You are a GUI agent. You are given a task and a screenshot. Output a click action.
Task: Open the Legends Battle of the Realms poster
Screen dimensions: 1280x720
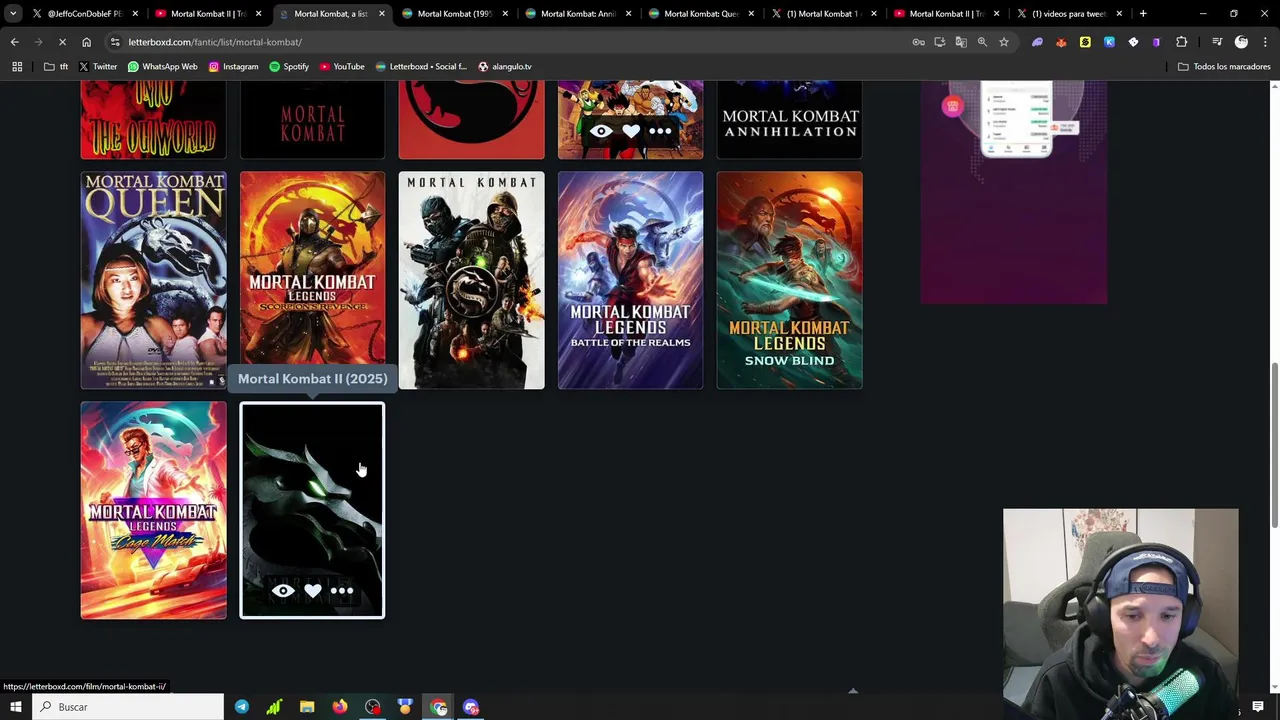point(630,280)
